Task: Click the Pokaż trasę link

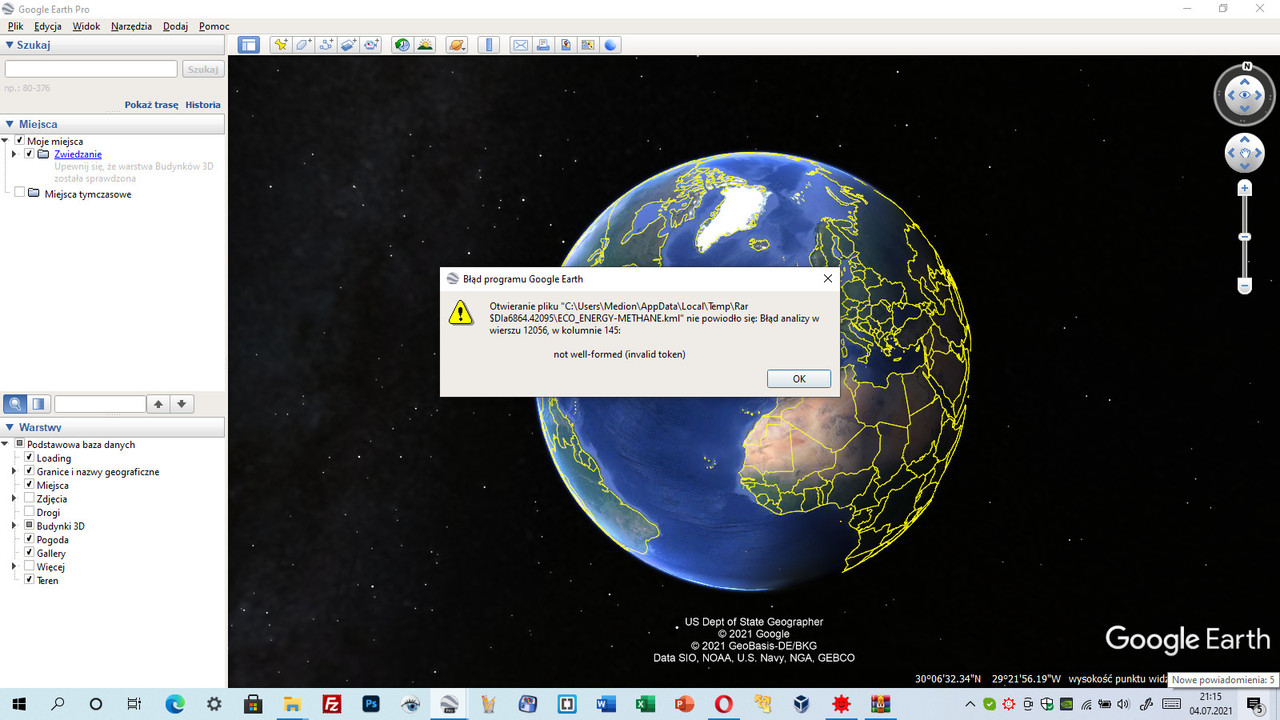Action: pyautogui.click(x=151, y=104)
